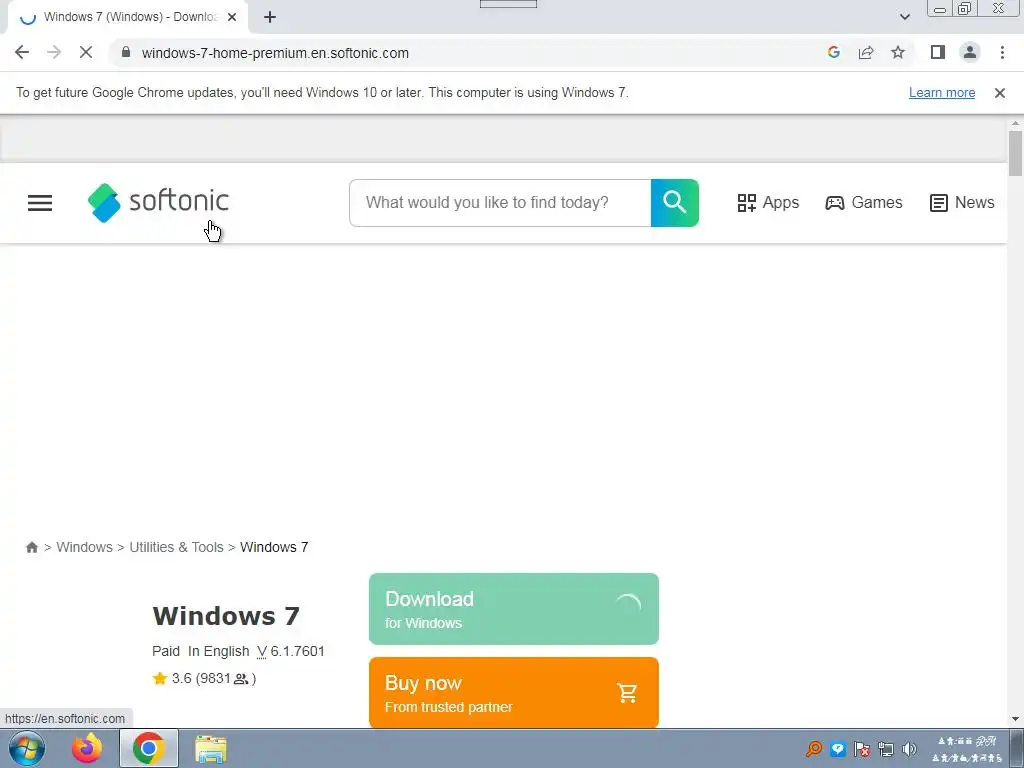Dismiss the Chrome update notification bar
Viewport: 1024px width, 768px height.
pyautogui.click(x=999, y=93)
